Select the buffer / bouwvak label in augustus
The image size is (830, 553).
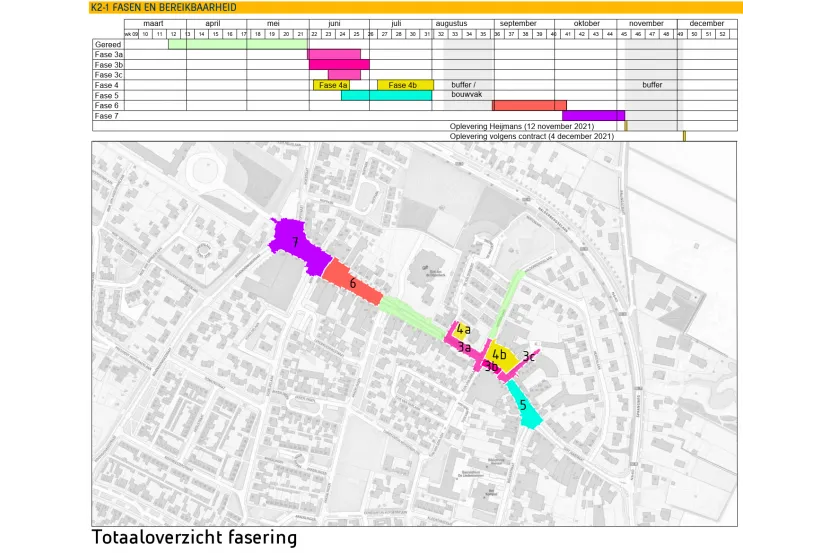[x=464, y=90]
